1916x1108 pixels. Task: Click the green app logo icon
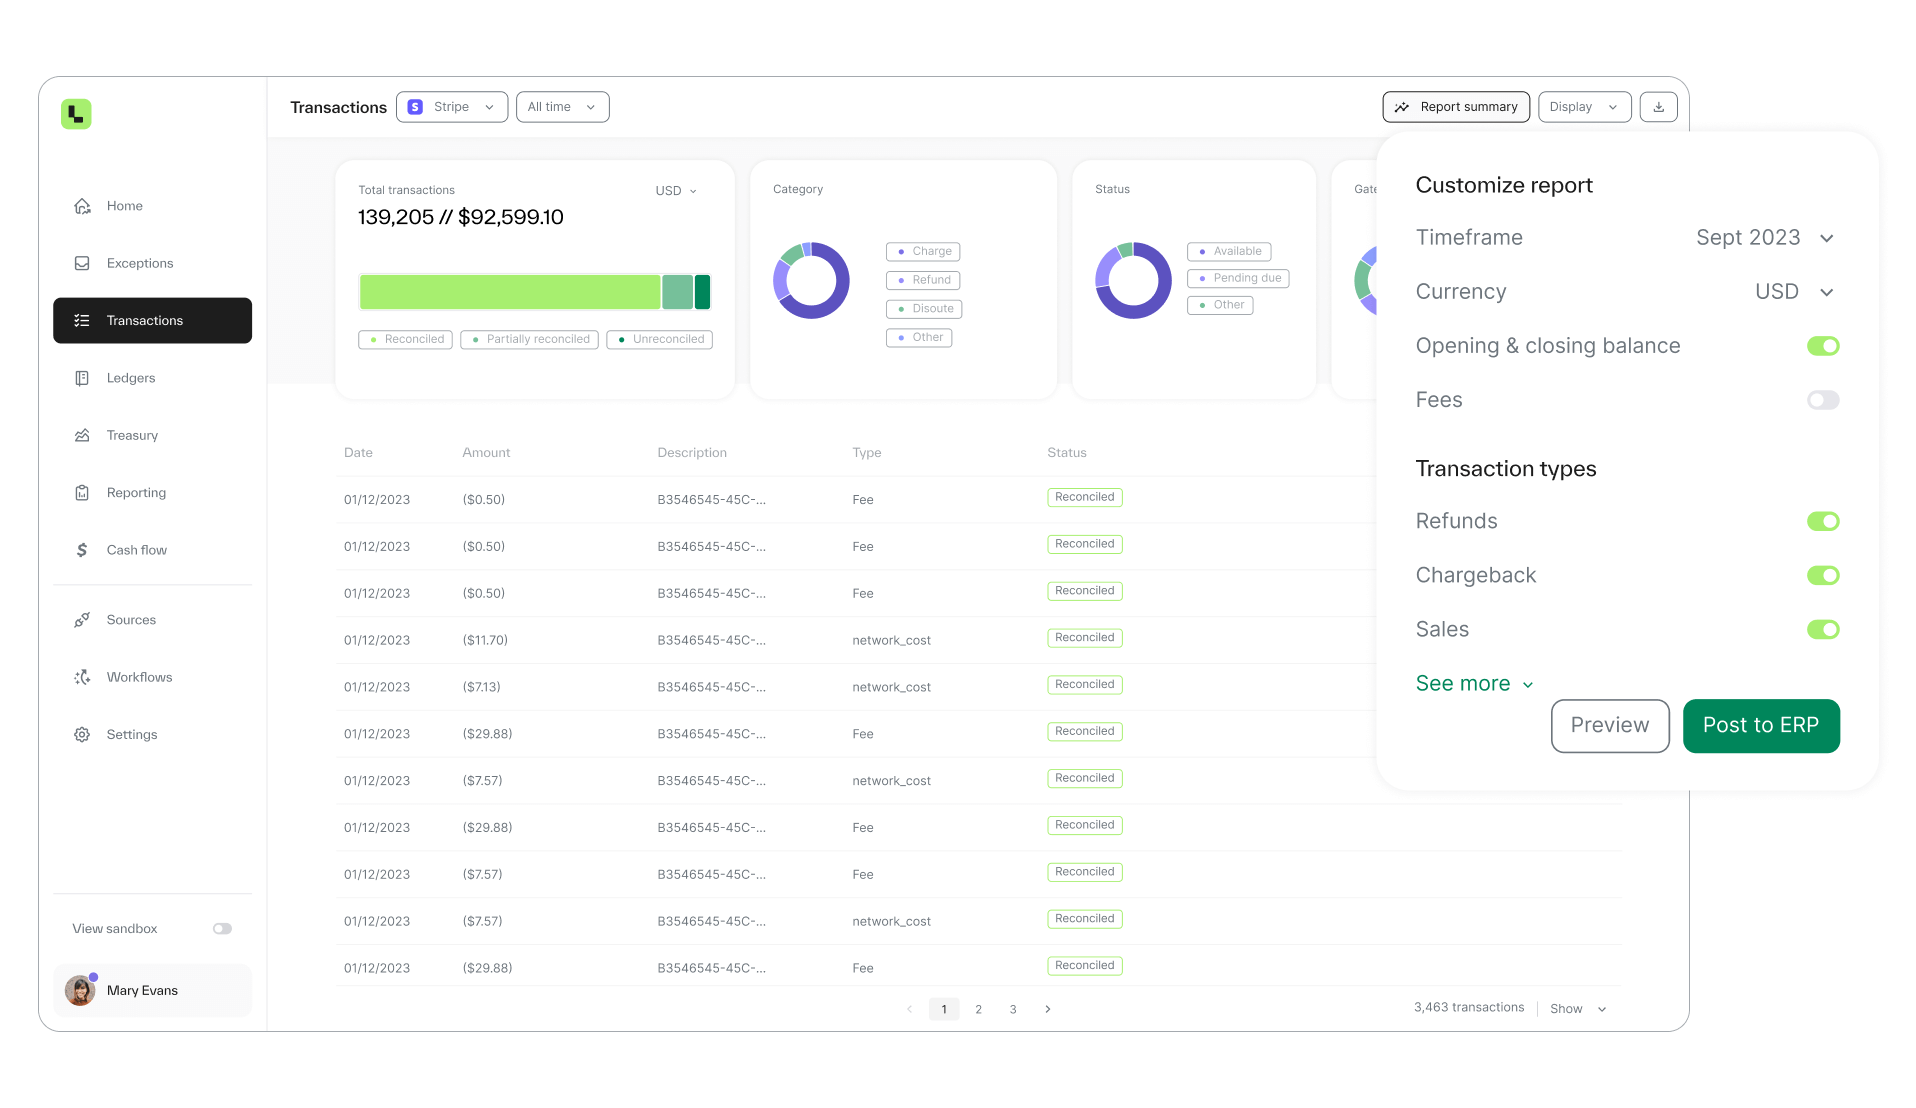(76, 114)
